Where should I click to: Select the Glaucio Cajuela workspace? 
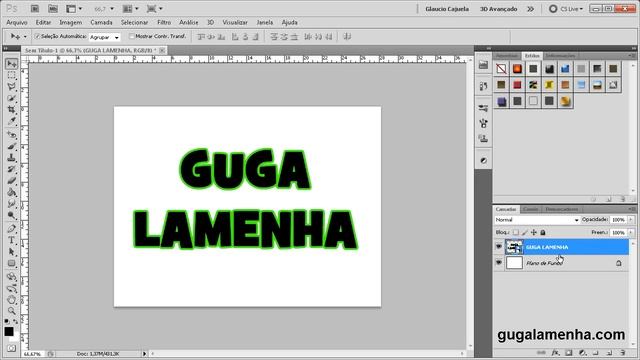tap(447, 9)
